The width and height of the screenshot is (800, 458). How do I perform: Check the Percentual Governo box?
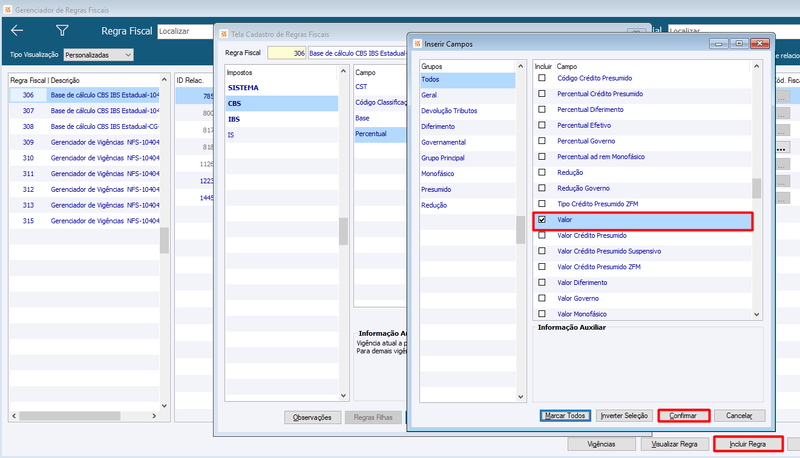point(542,141)
